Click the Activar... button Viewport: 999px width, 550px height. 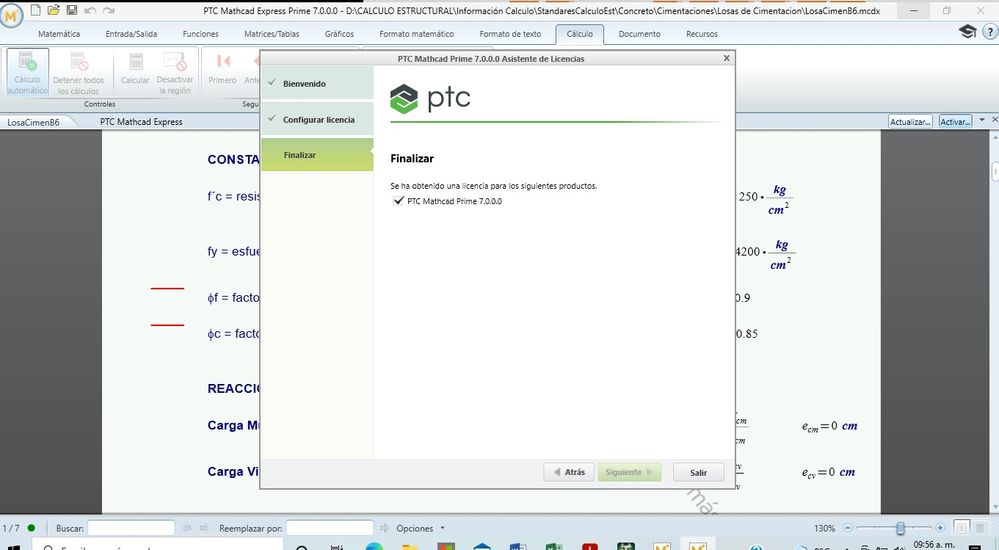[x=955, y=121]
